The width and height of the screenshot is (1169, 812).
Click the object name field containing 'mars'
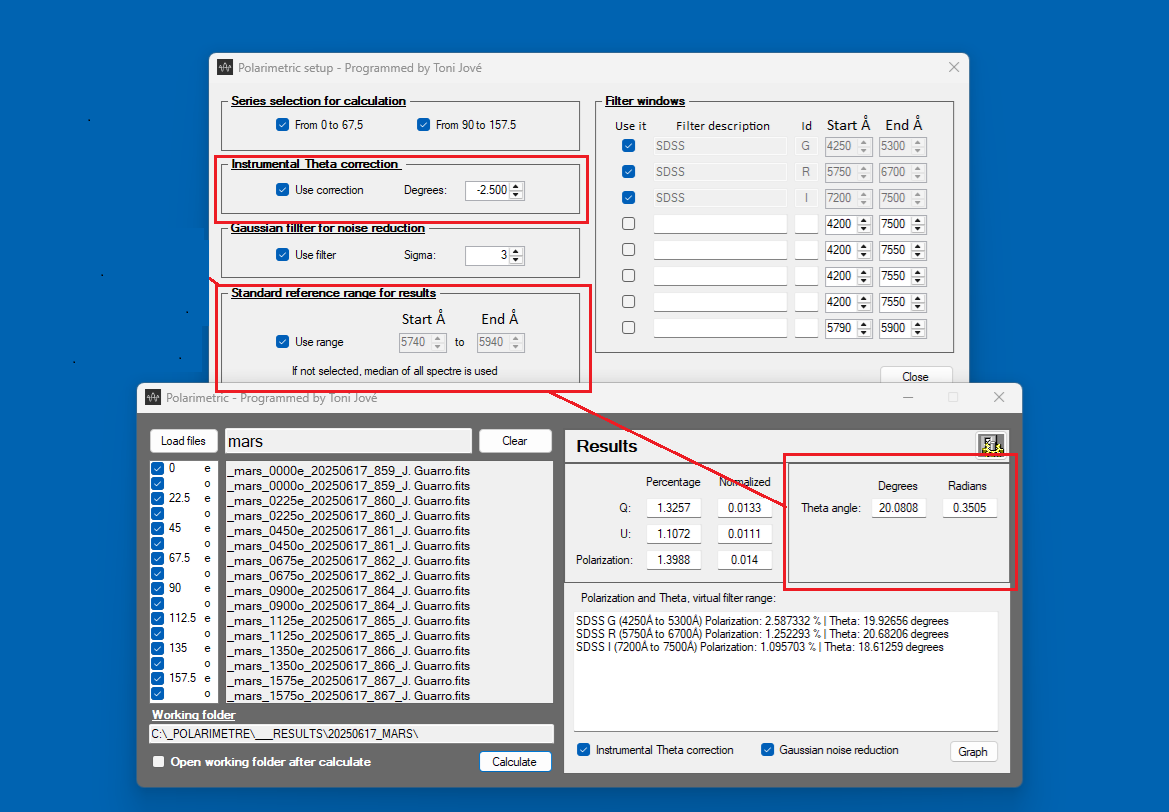coord(348,441)
